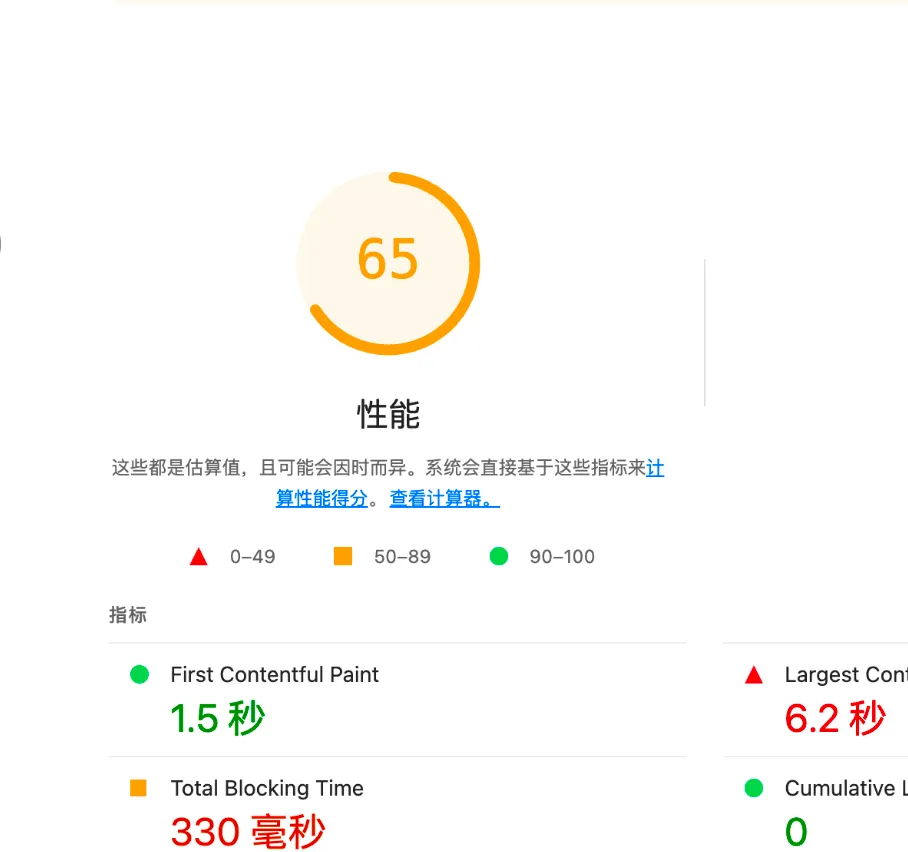Select the First Contentful Paint metric label
This screenshot has width=908, height=852.
click(274, 675)
